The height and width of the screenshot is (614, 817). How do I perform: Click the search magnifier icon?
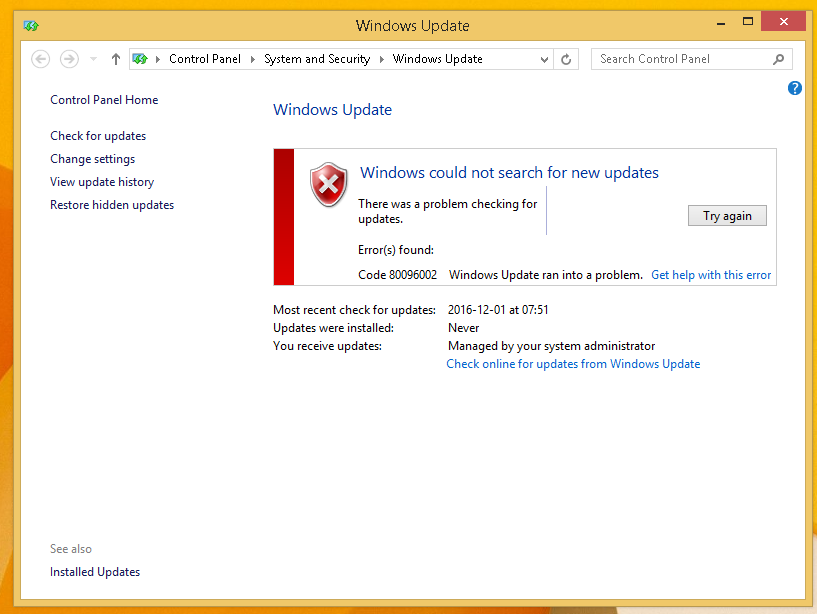tap(778, 59)
